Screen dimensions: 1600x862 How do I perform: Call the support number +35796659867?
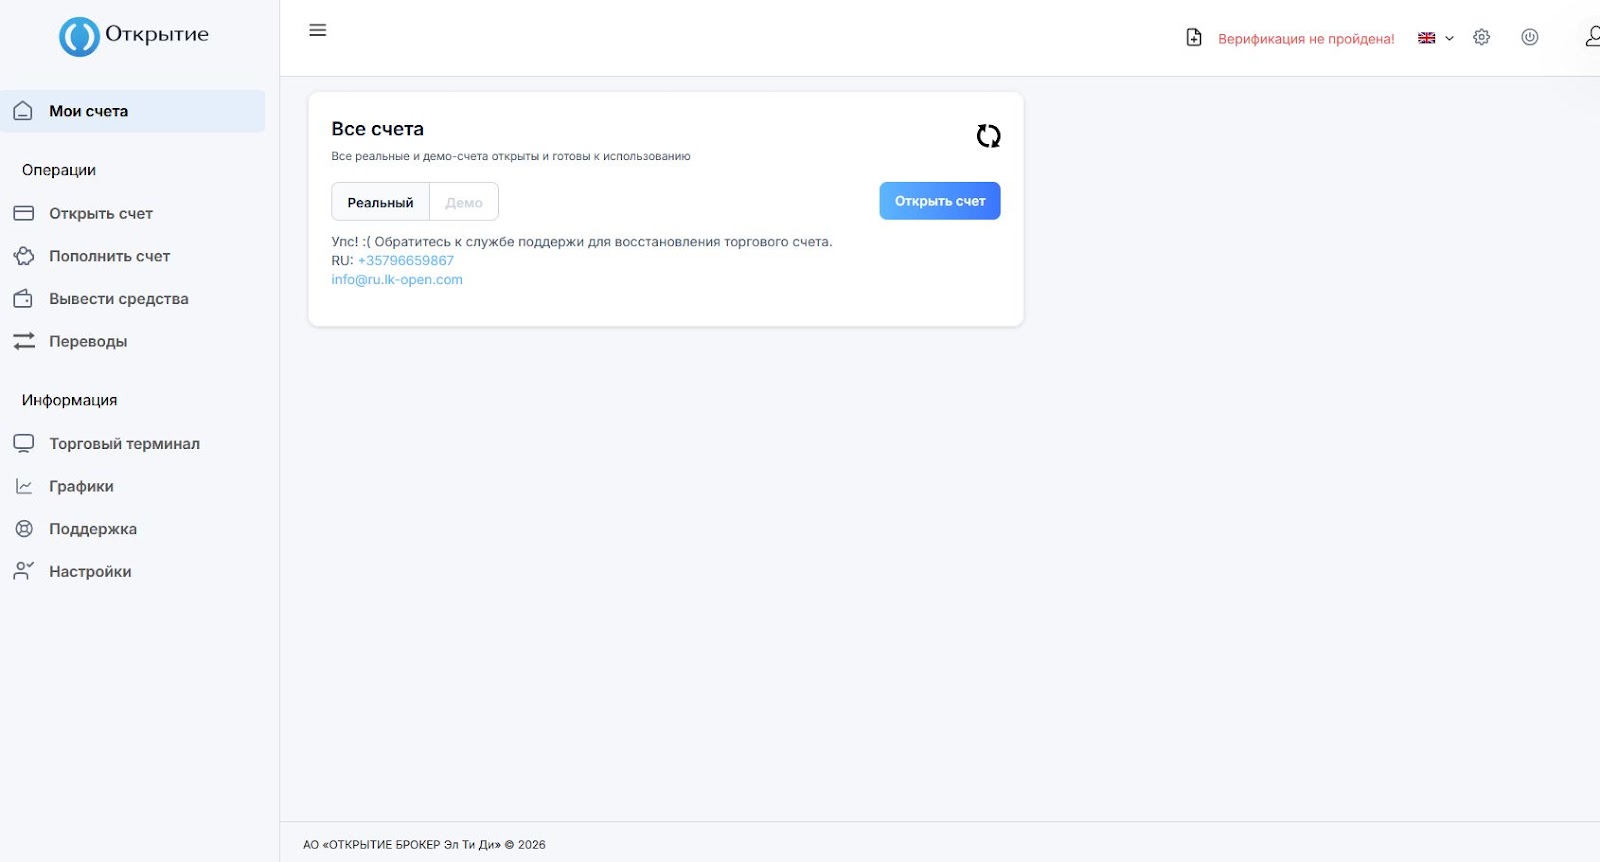(x=406, y=261)
